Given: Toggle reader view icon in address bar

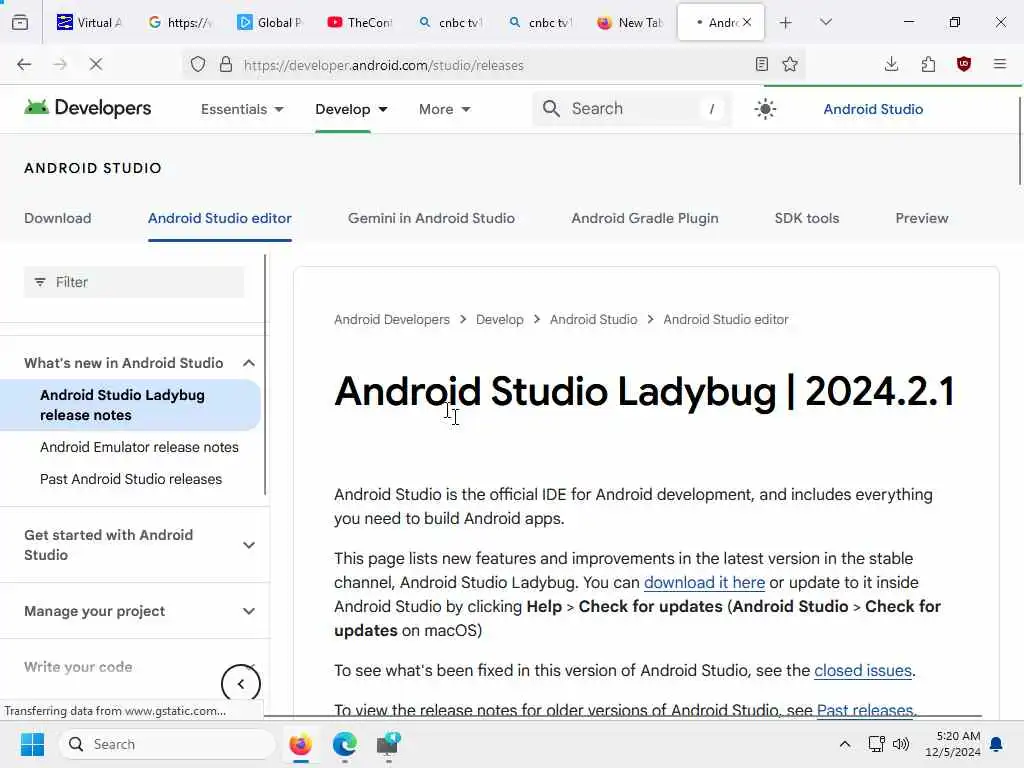Looking at the screenshot, I should 761,64.
